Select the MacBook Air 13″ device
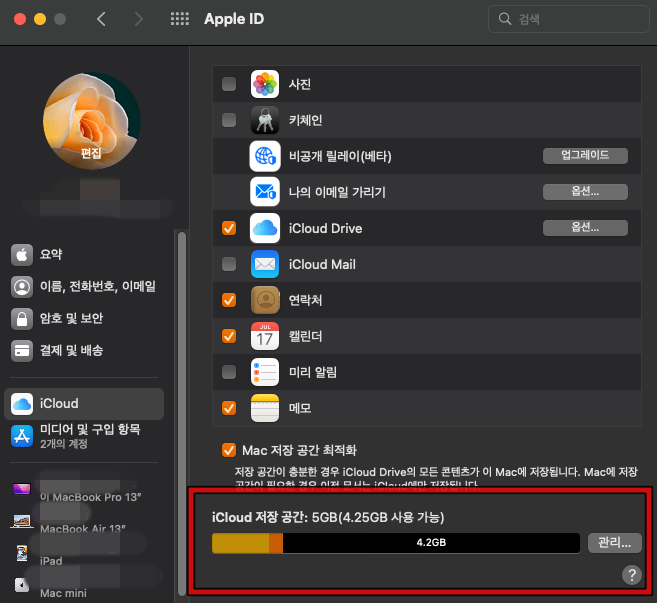This screenshot has width=657, height=603. pos(84,522)
